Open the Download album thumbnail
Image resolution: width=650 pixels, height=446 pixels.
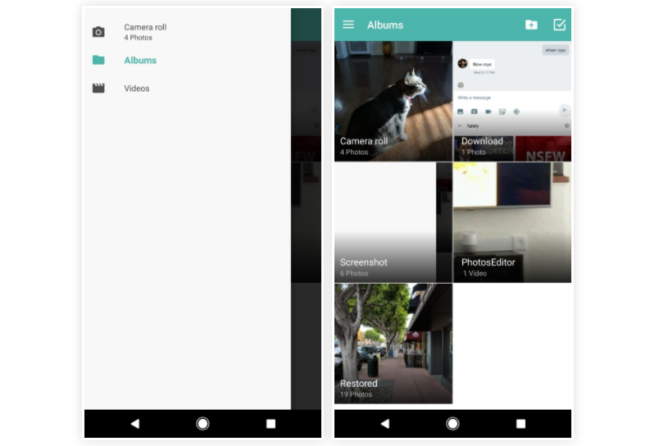coord(512,101)
